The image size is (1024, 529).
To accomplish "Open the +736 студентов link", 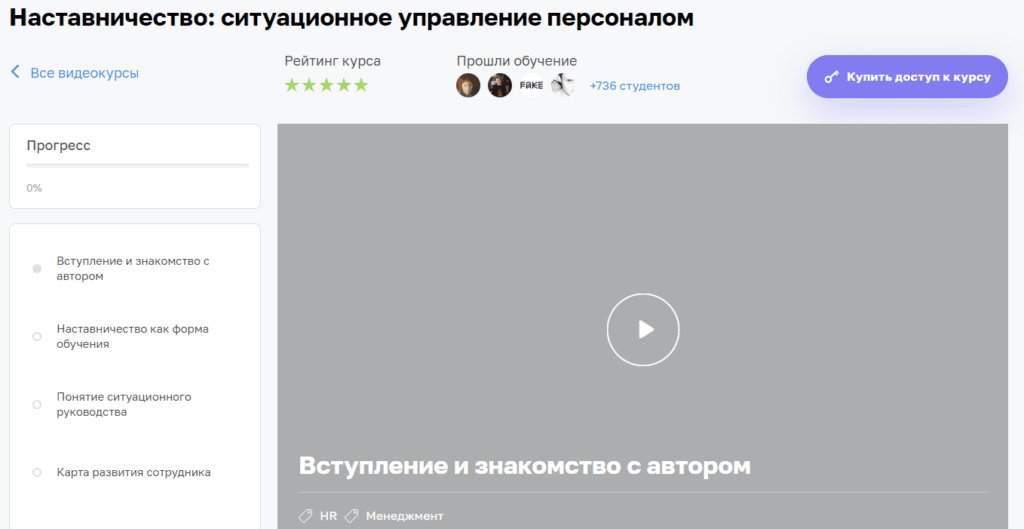I will (635, 86).
